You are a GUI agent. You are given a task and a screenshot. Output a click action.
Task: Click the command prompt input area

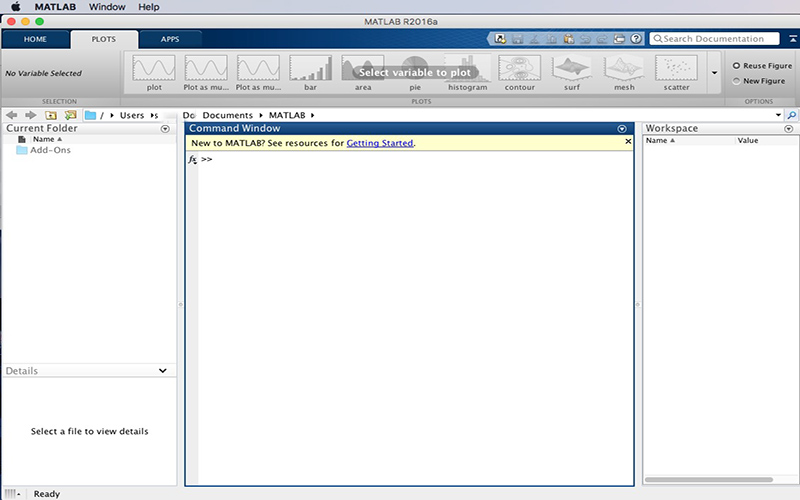click(416, 160)
